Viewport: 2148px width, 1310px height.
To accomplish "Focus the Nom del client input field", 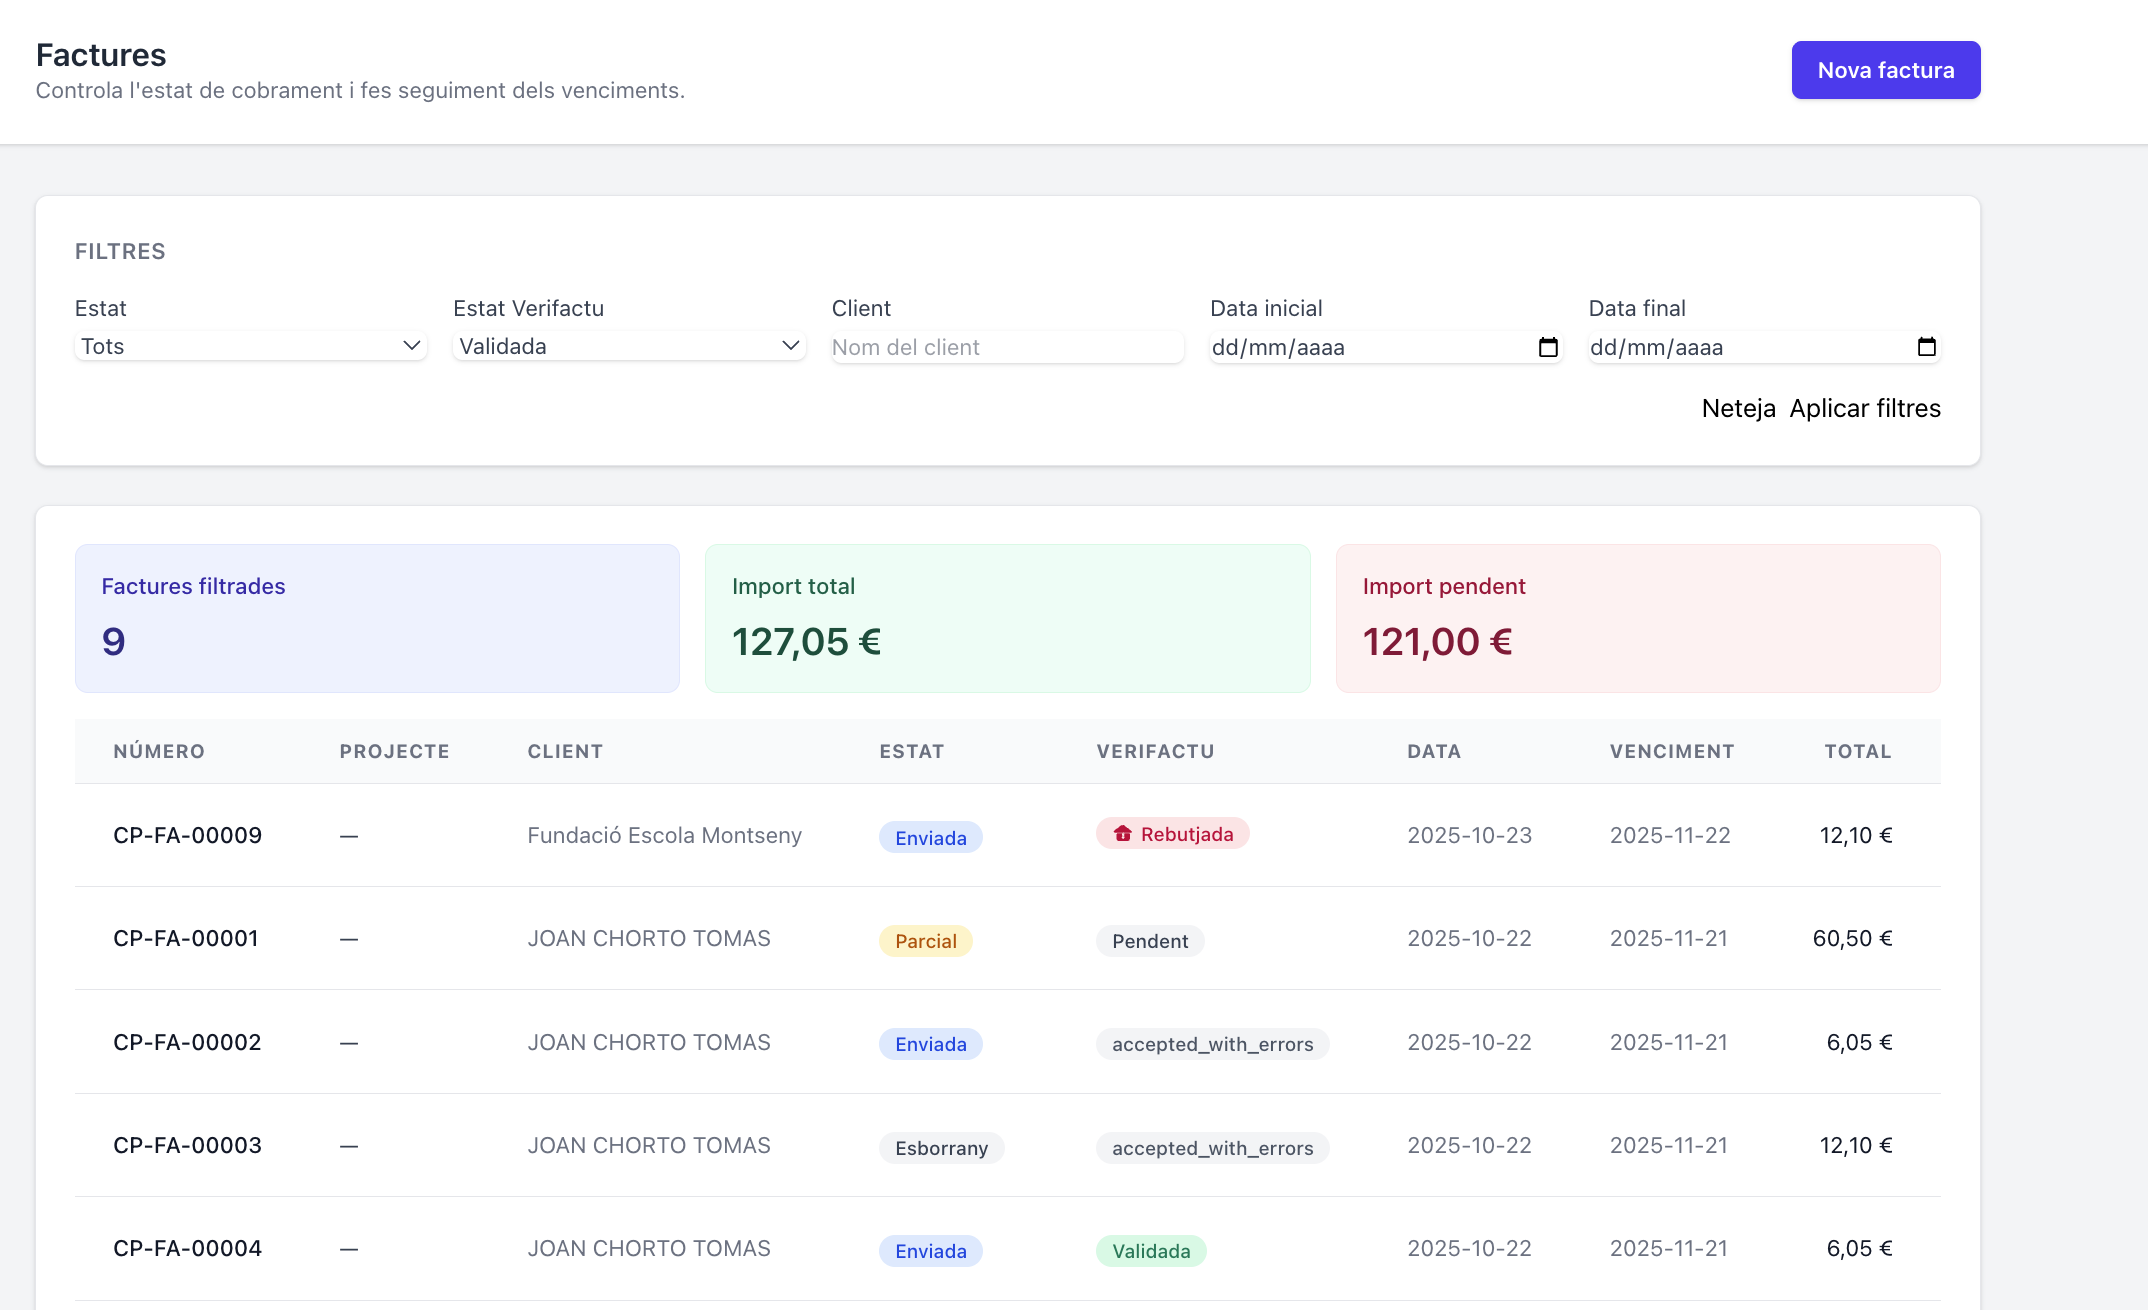I will (x=1007, y=347).
